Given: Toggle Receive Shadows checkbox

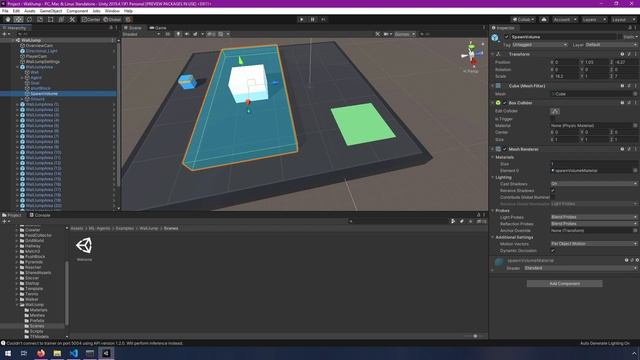Looking at the screenshot, I should (x=553, y=190).
